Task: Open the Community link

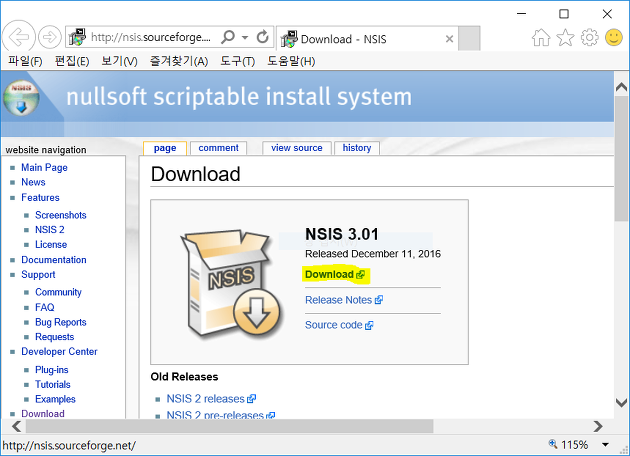Action: coord(58,292)
